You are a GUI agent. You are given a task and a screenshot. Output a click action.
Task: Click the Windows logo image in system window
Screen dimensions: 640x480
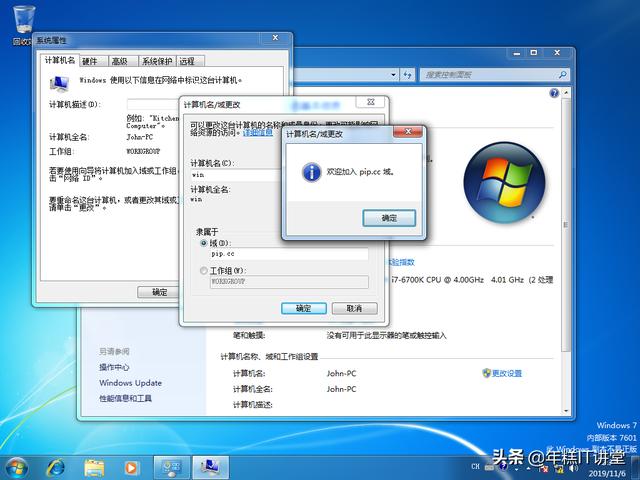tap(504, 182)
